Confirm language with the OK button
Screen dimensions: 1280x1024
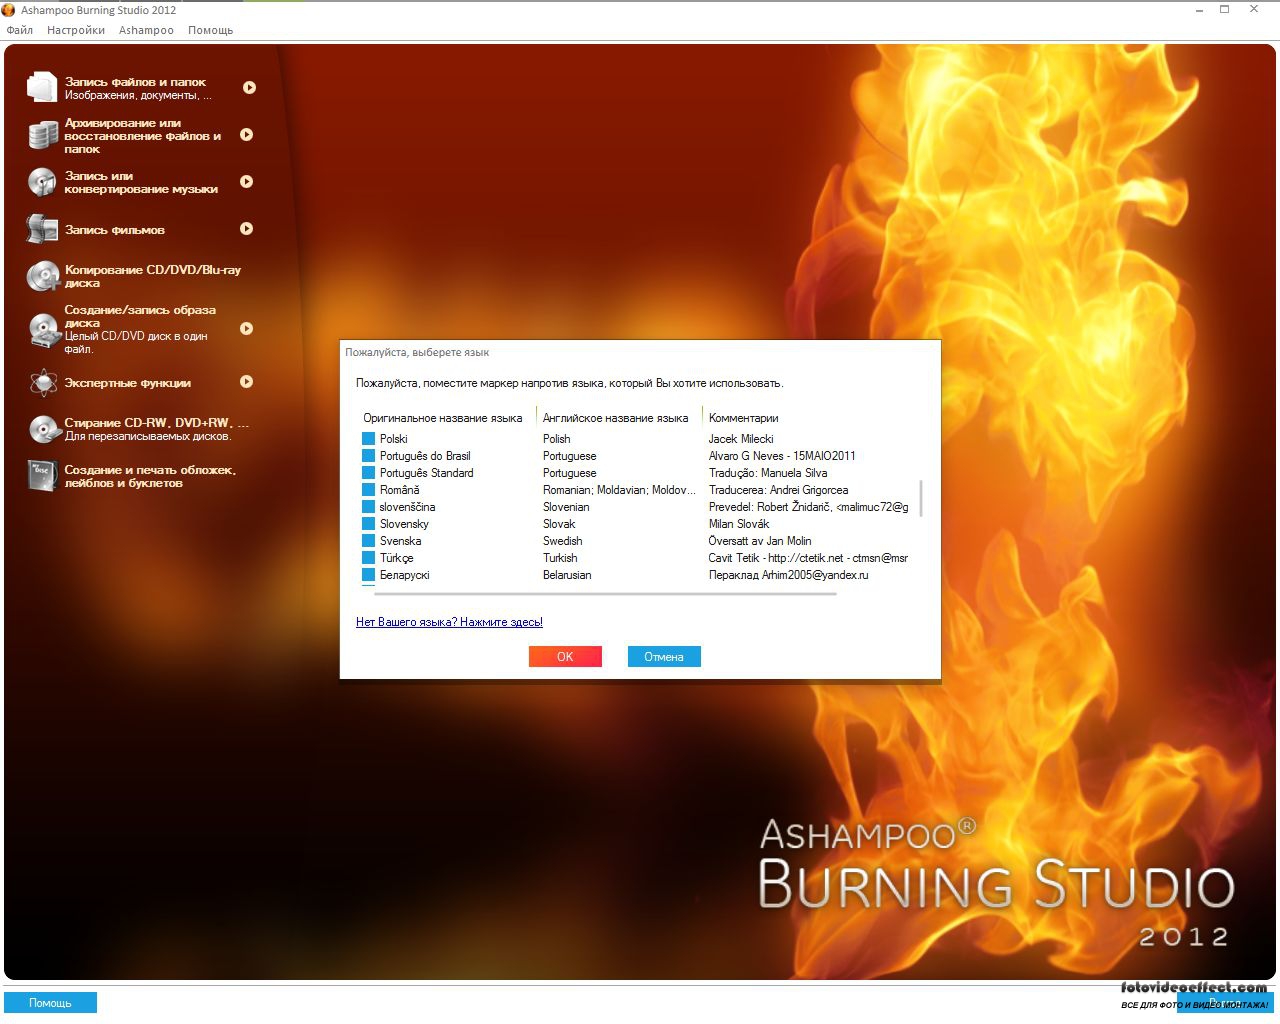coord(565,657)
